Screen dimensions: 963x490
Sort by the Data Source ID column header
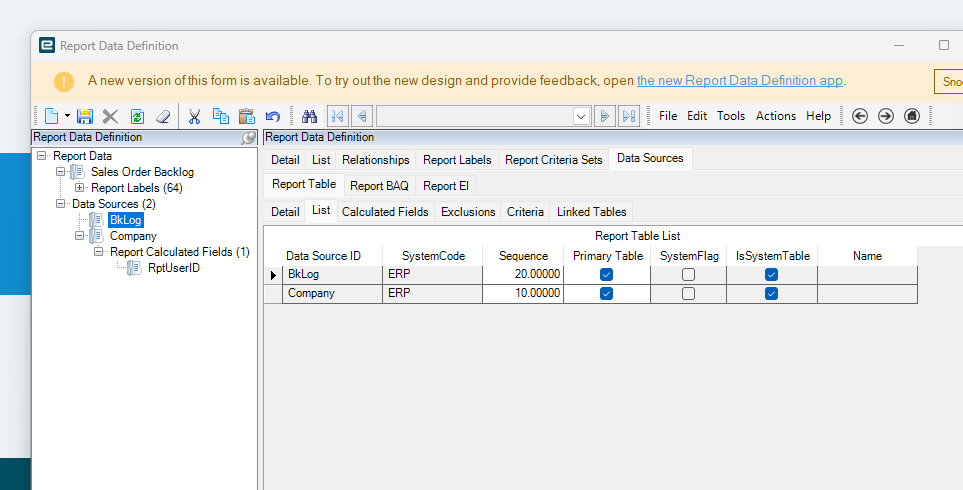click(332, 256)
